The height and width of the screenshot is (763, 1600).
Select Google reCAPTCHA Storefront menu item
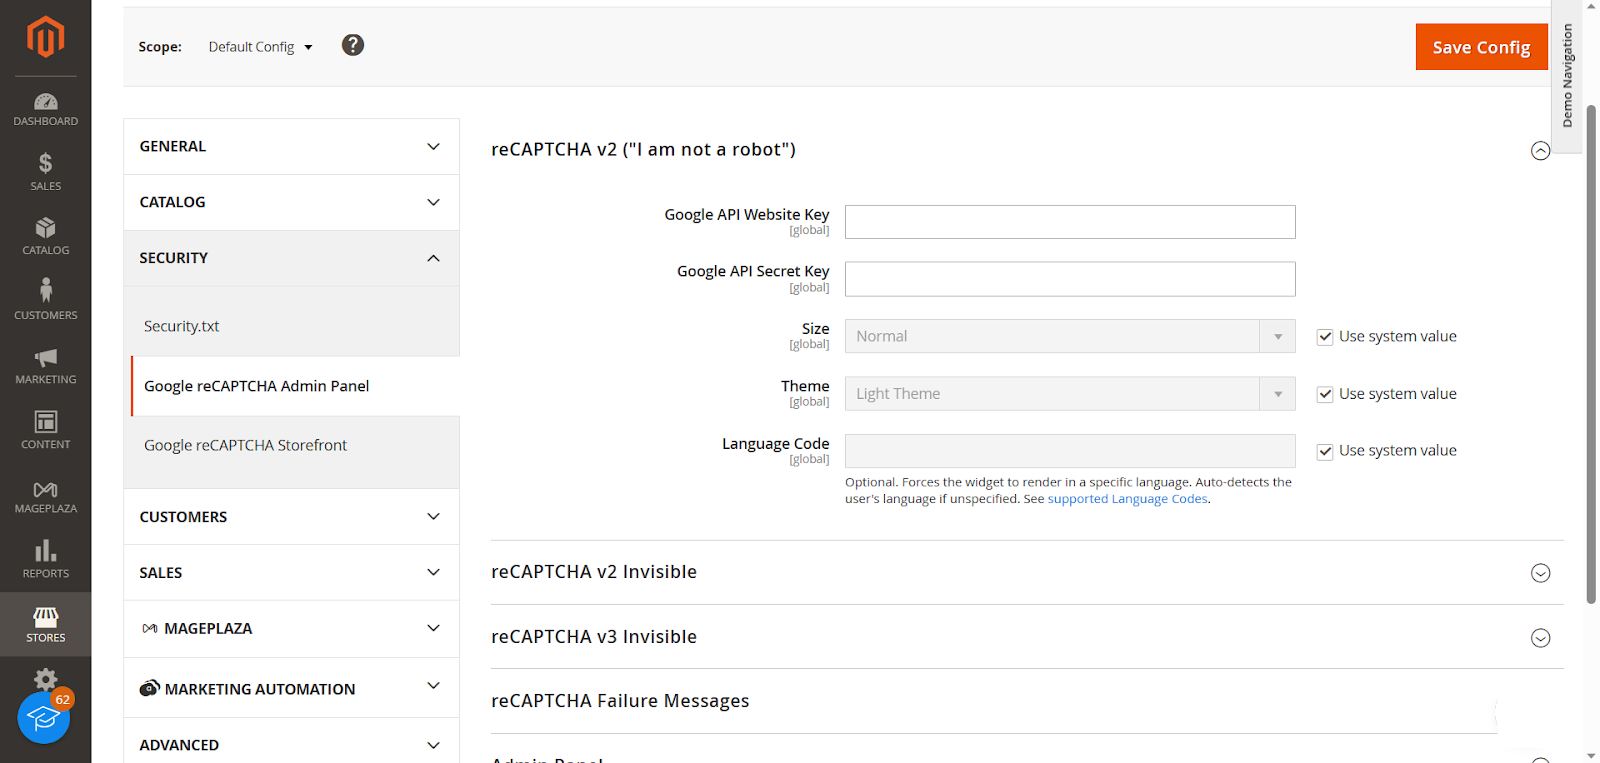coord(245,445)
